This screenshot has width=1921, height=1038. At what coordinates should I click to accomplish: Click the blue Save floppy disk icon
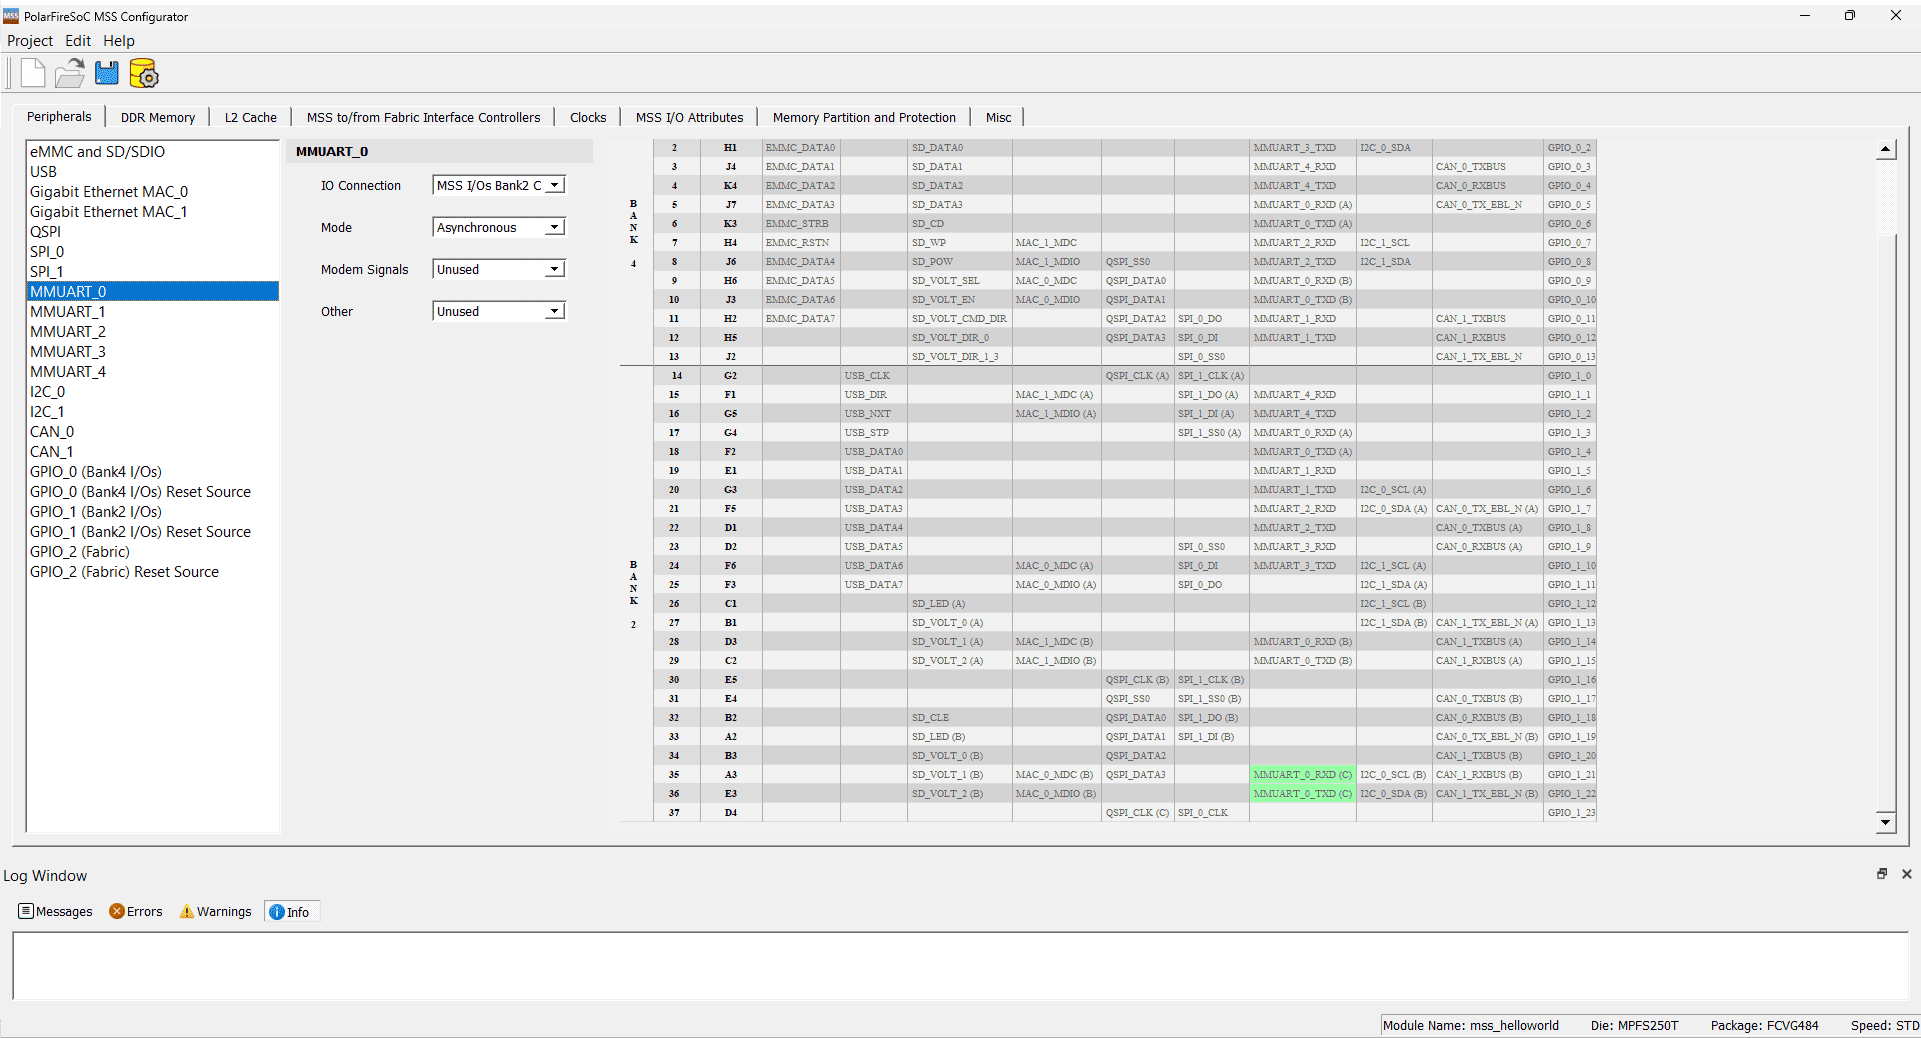click(x=107, y=73)
